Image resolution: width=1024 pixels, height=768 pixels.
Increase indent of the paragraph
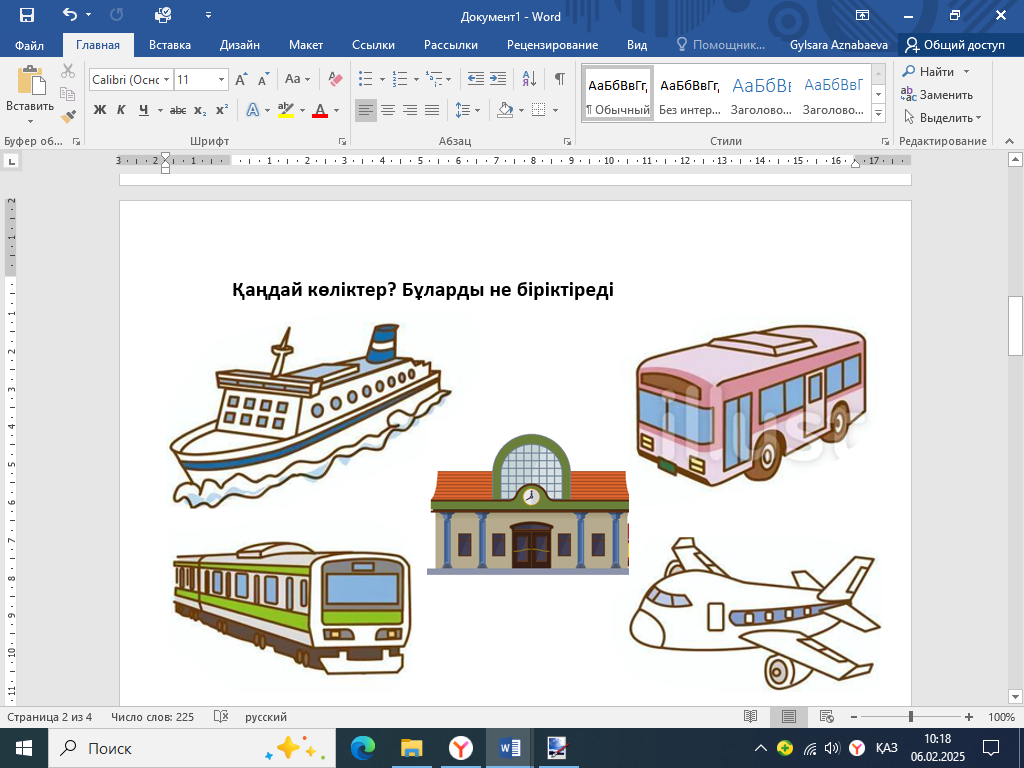pyautogui.click(x=497, y=79)
